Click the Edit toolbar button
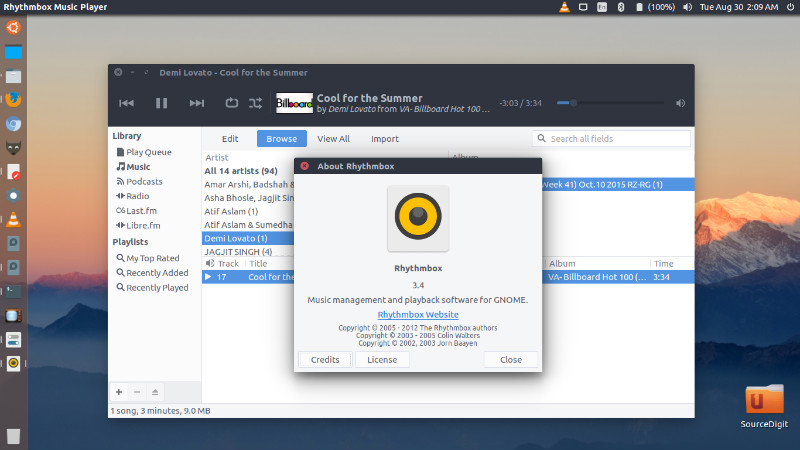Viewport: 800px width, 450px height. [x=230, y=139]
